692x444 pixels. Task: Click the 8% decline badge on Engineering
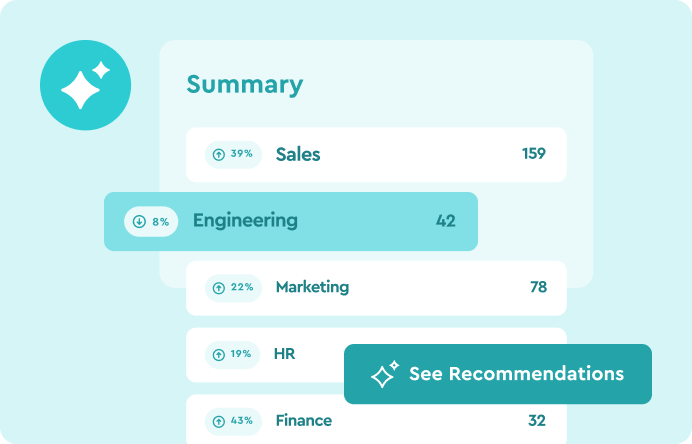[x=151, y=221]
